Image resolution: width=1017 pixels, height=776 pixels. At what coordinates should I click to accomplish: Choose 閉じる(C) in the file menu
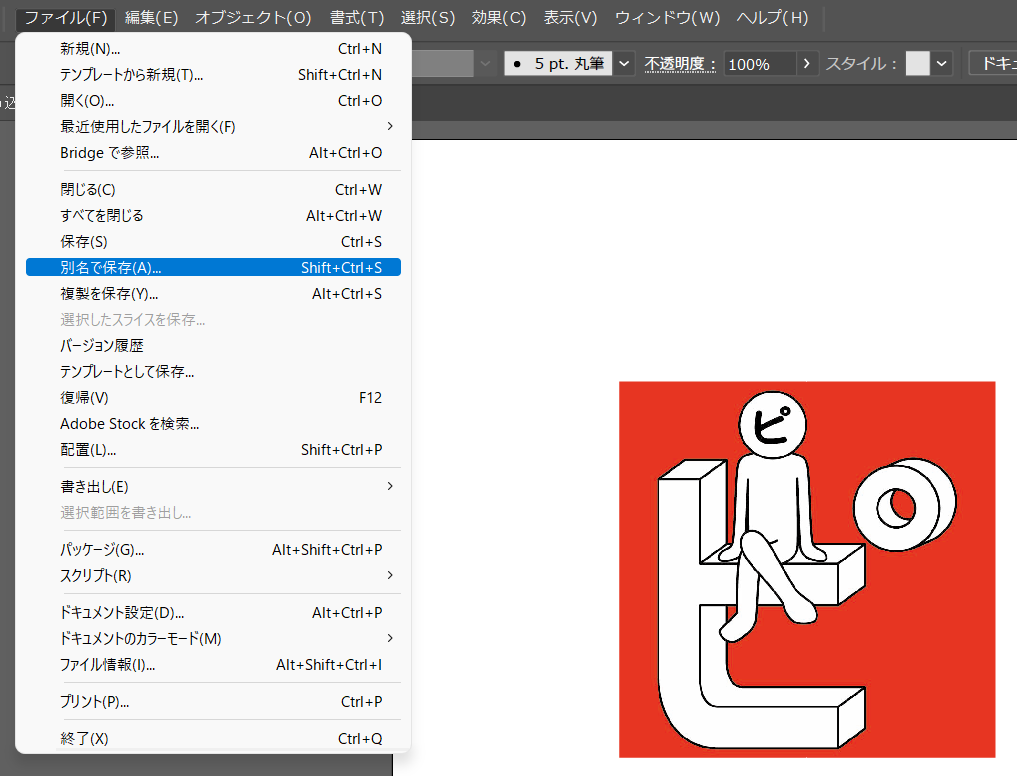213,189
